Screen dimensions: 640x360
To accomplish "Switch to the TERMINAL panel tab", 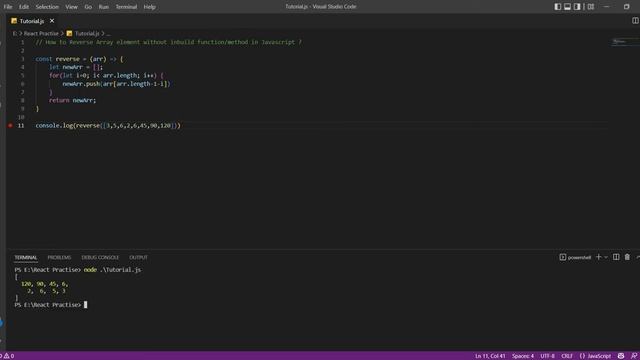I will click(26, 258).
